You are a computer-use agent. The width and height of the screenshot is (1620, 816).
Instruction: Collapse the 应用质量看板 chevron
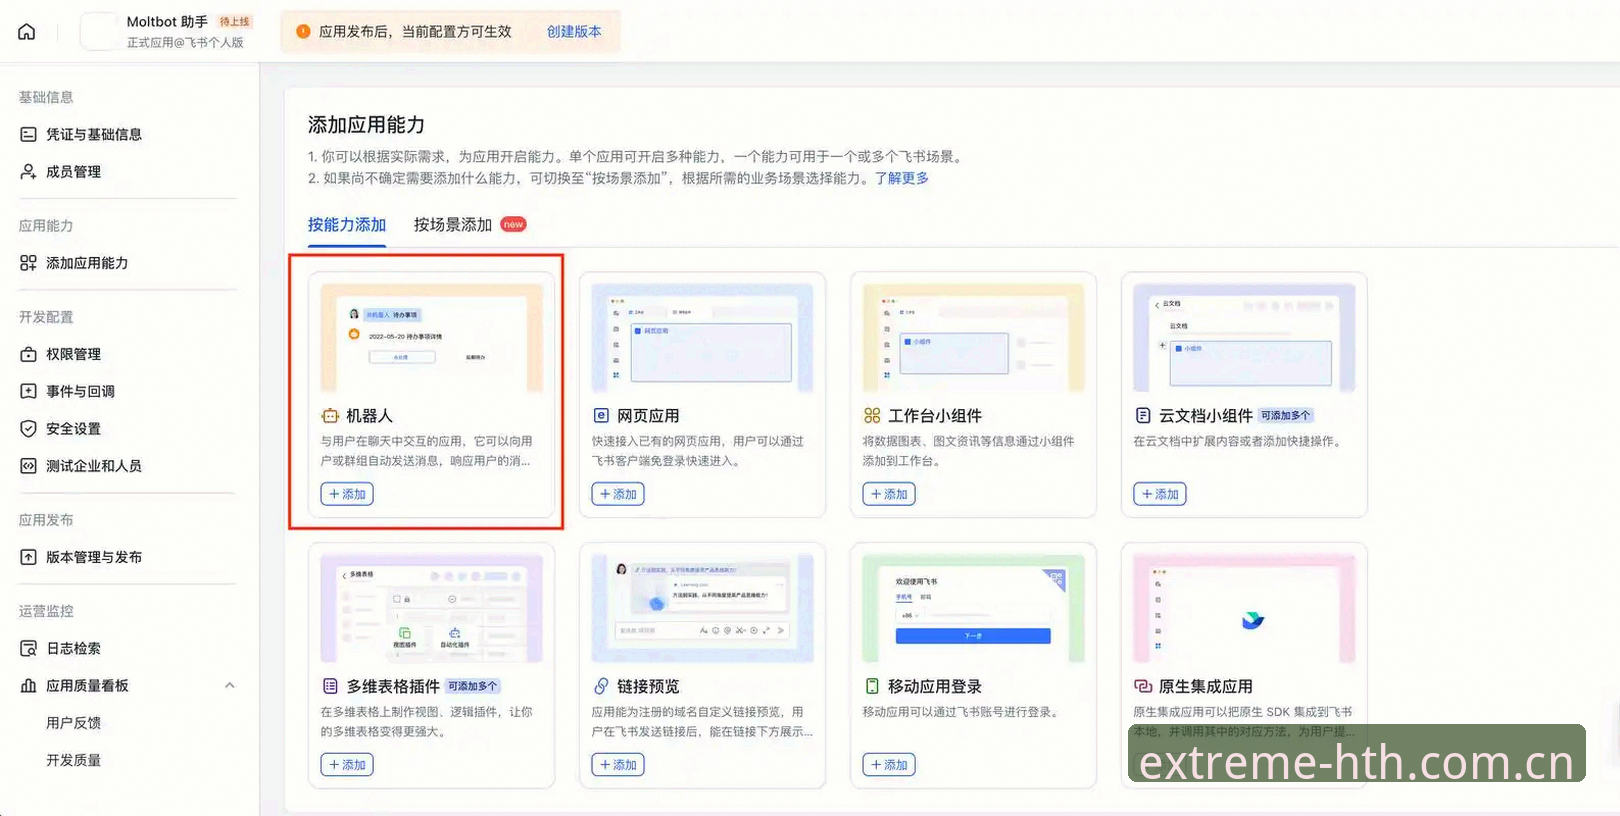coord(229,685)
